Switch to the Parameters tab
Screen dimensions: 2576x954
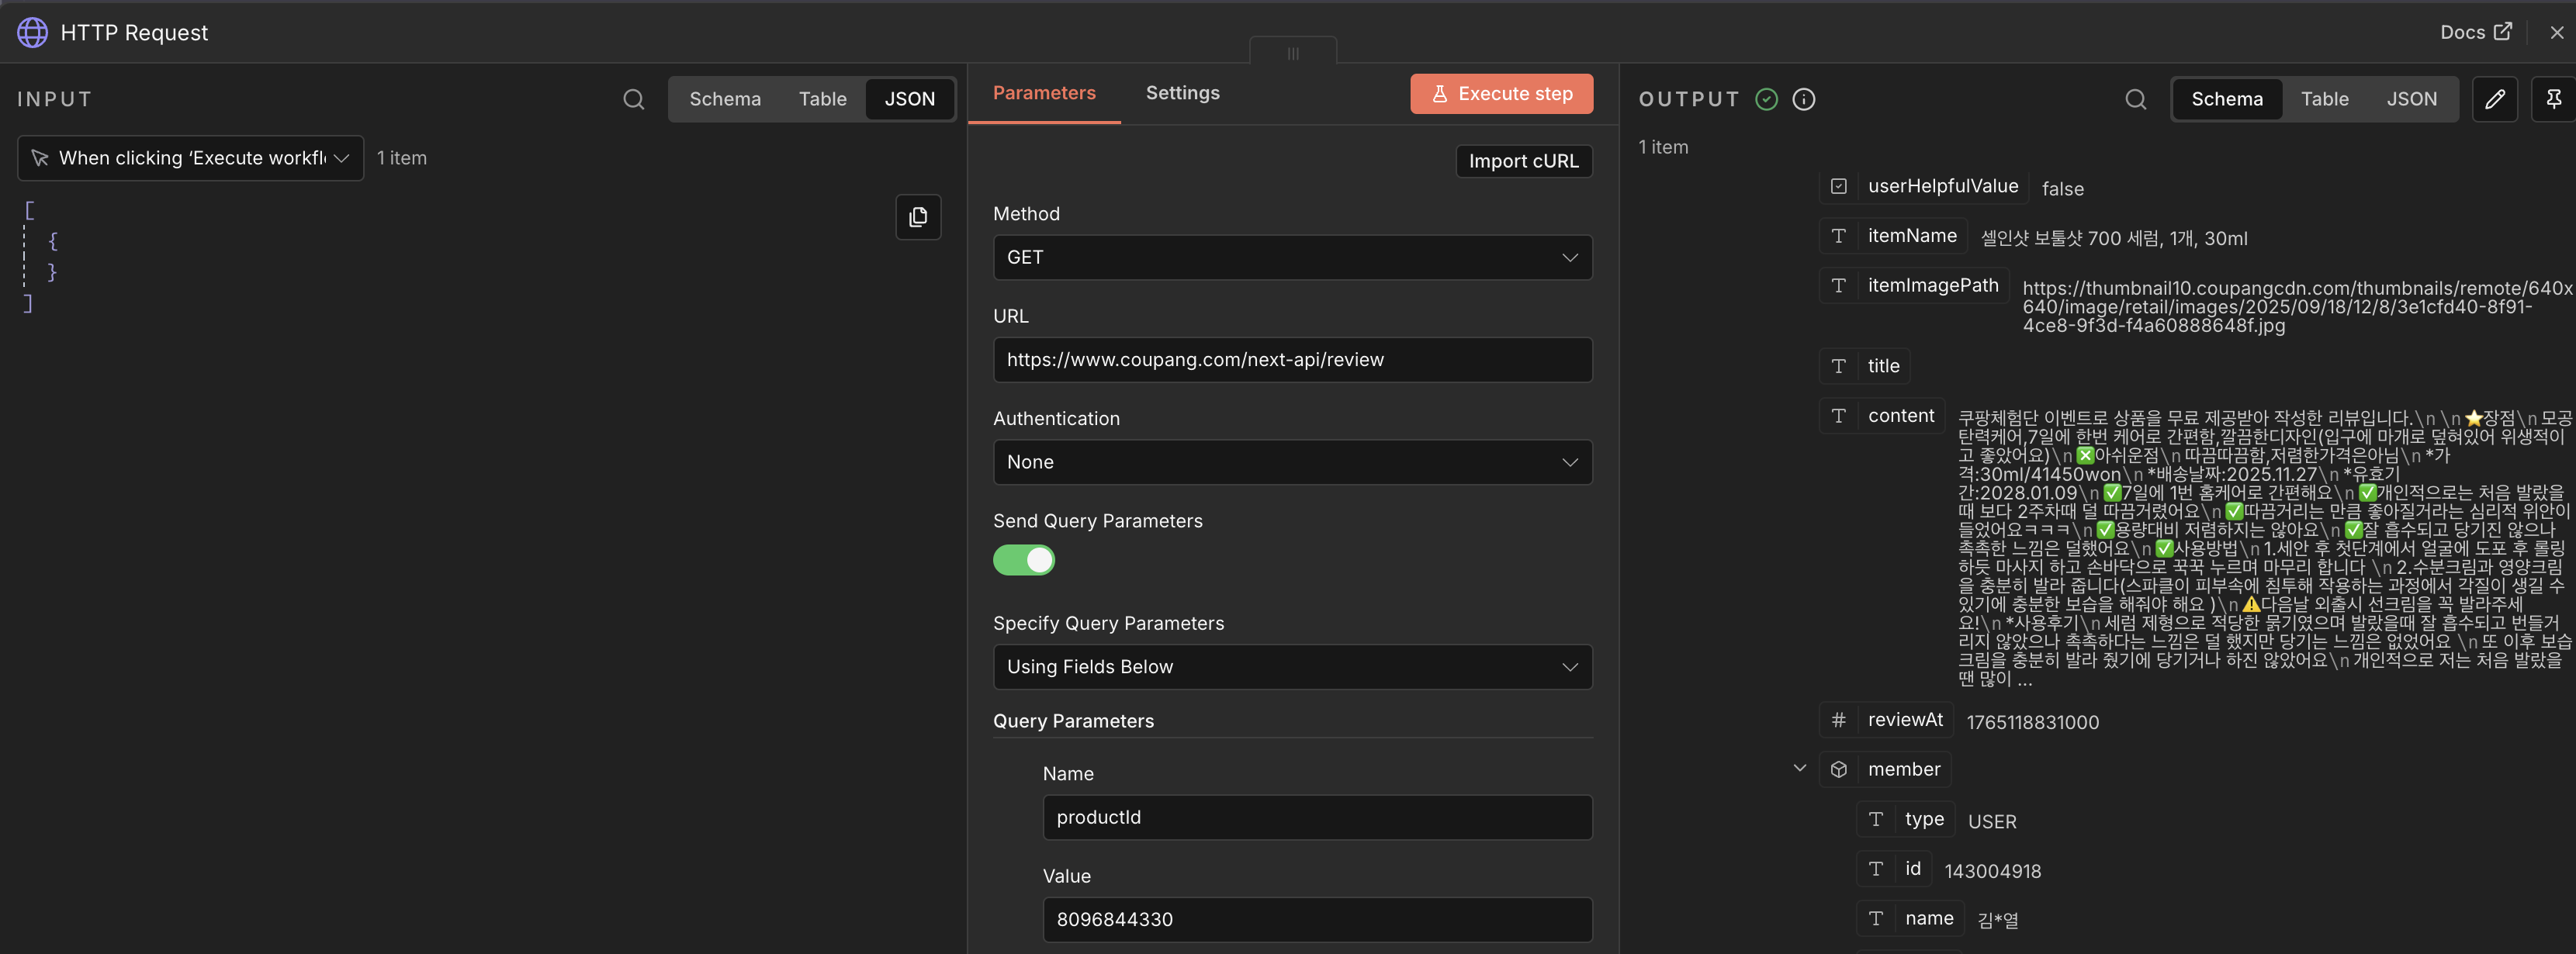coord(1044,93)
